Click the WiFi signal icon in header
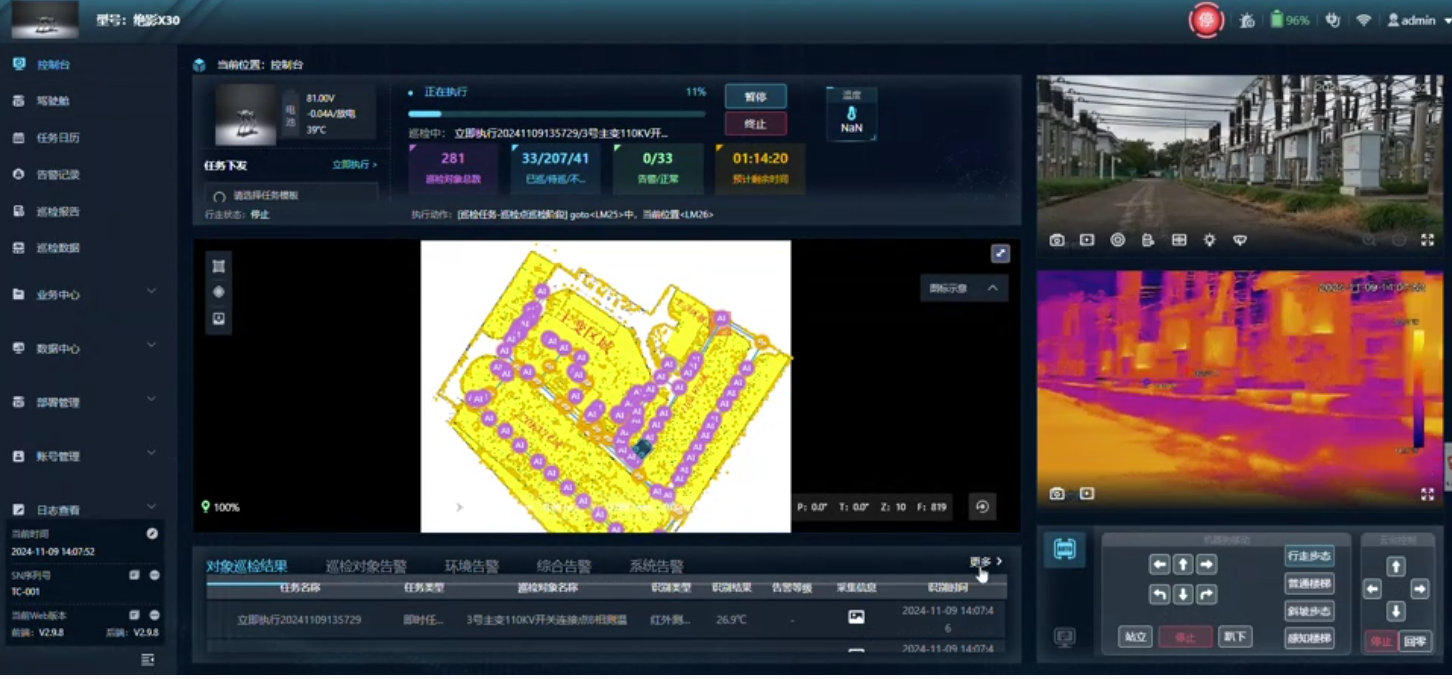 (1363, 20)
